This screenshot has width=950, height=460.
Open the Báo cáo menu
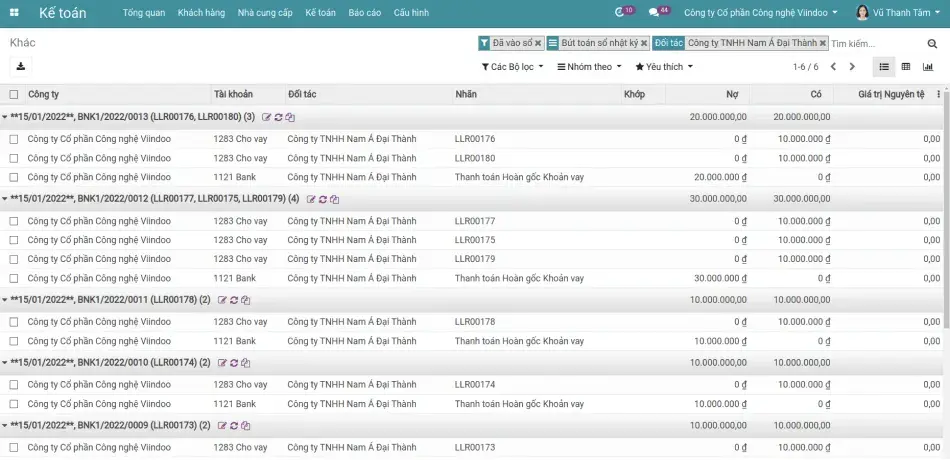pyautogui.click(x=365, y=13)
